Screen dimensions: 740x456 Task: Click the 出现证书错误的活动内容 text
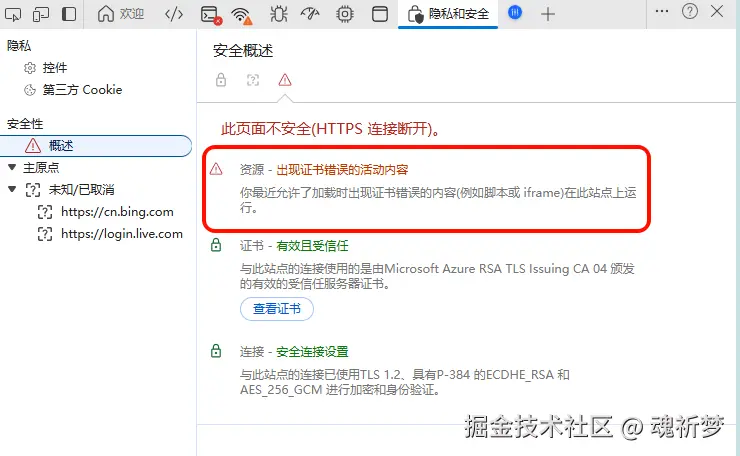(342, 170)
